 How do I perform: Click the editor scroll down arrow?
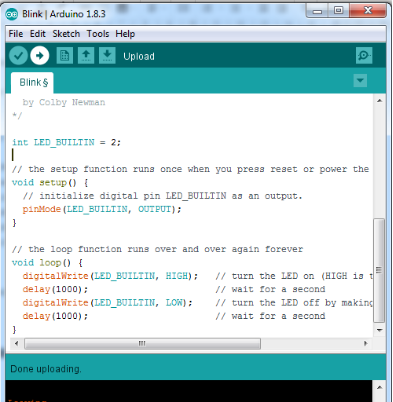379,330
